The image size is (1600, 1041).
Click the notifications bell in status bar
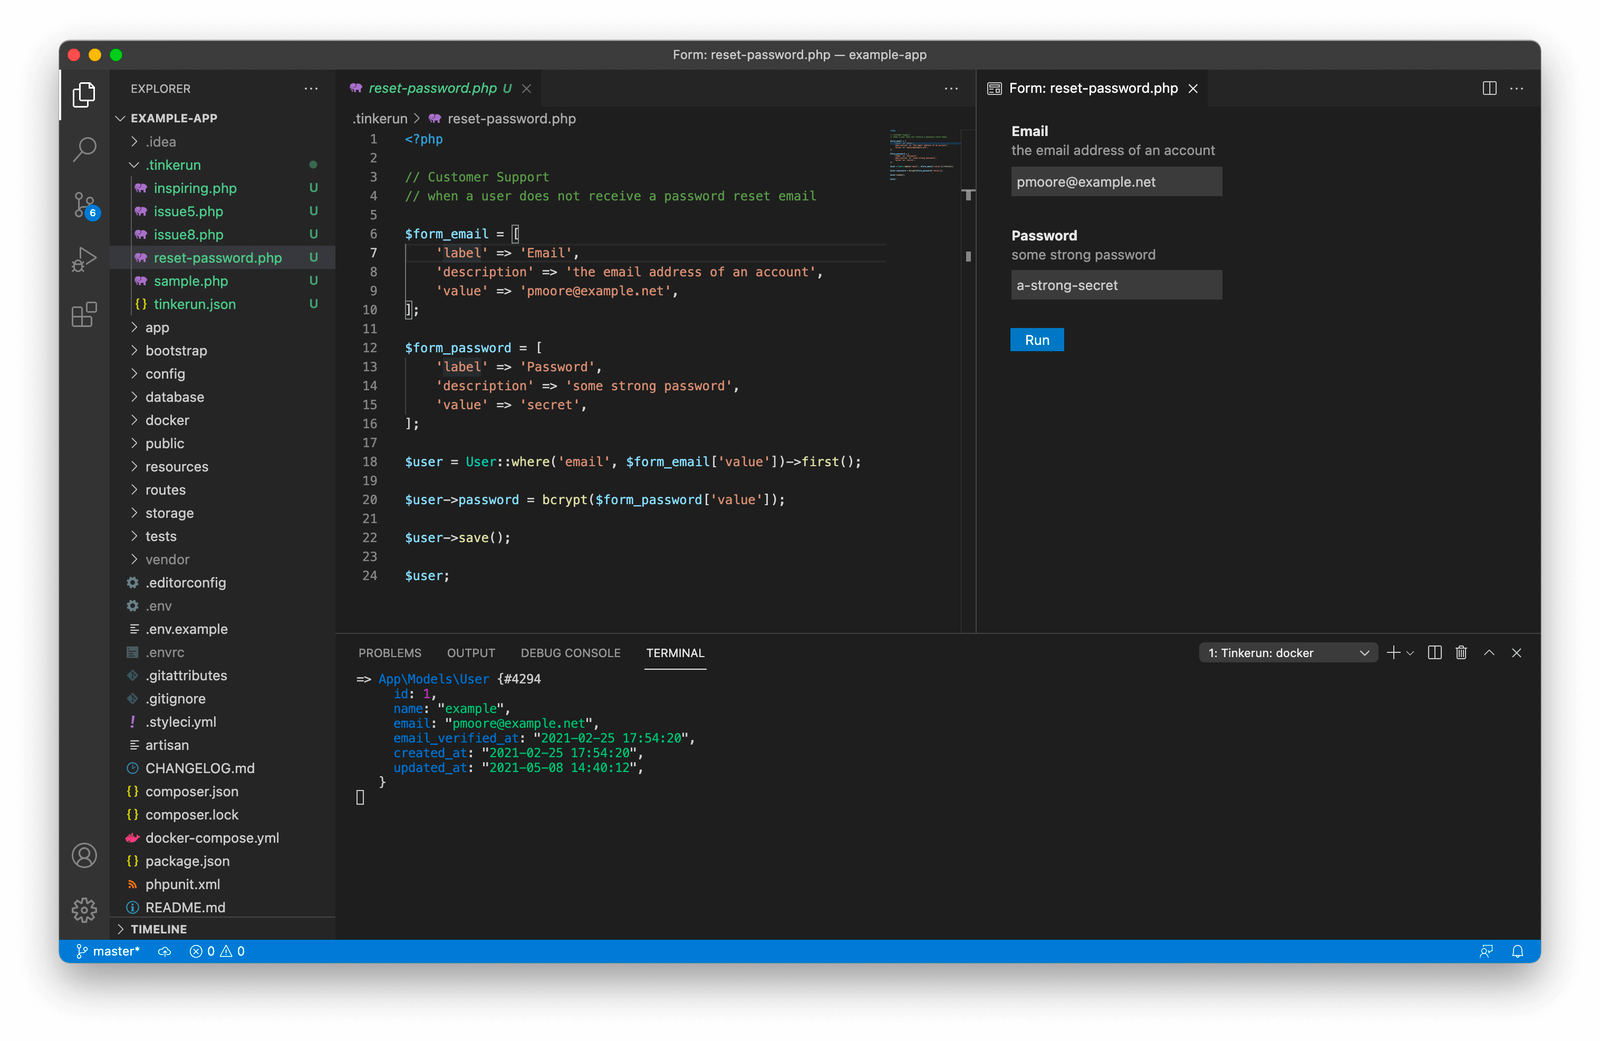click(x=1517, y=951)
